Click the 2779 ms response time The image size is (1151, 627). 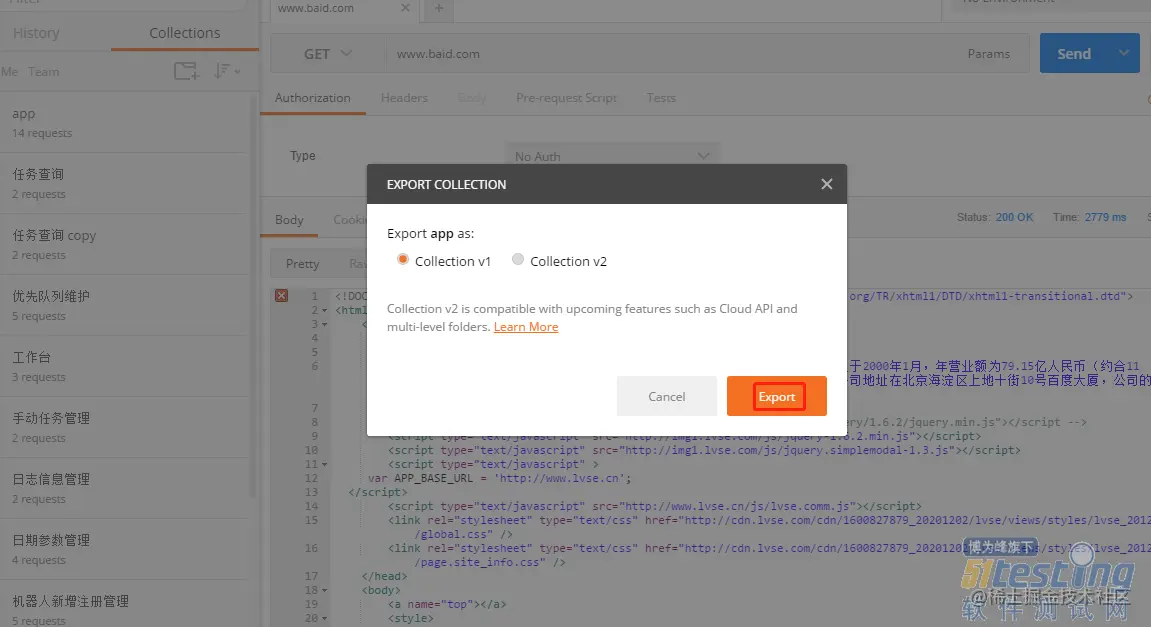(x=1105, y=217)
